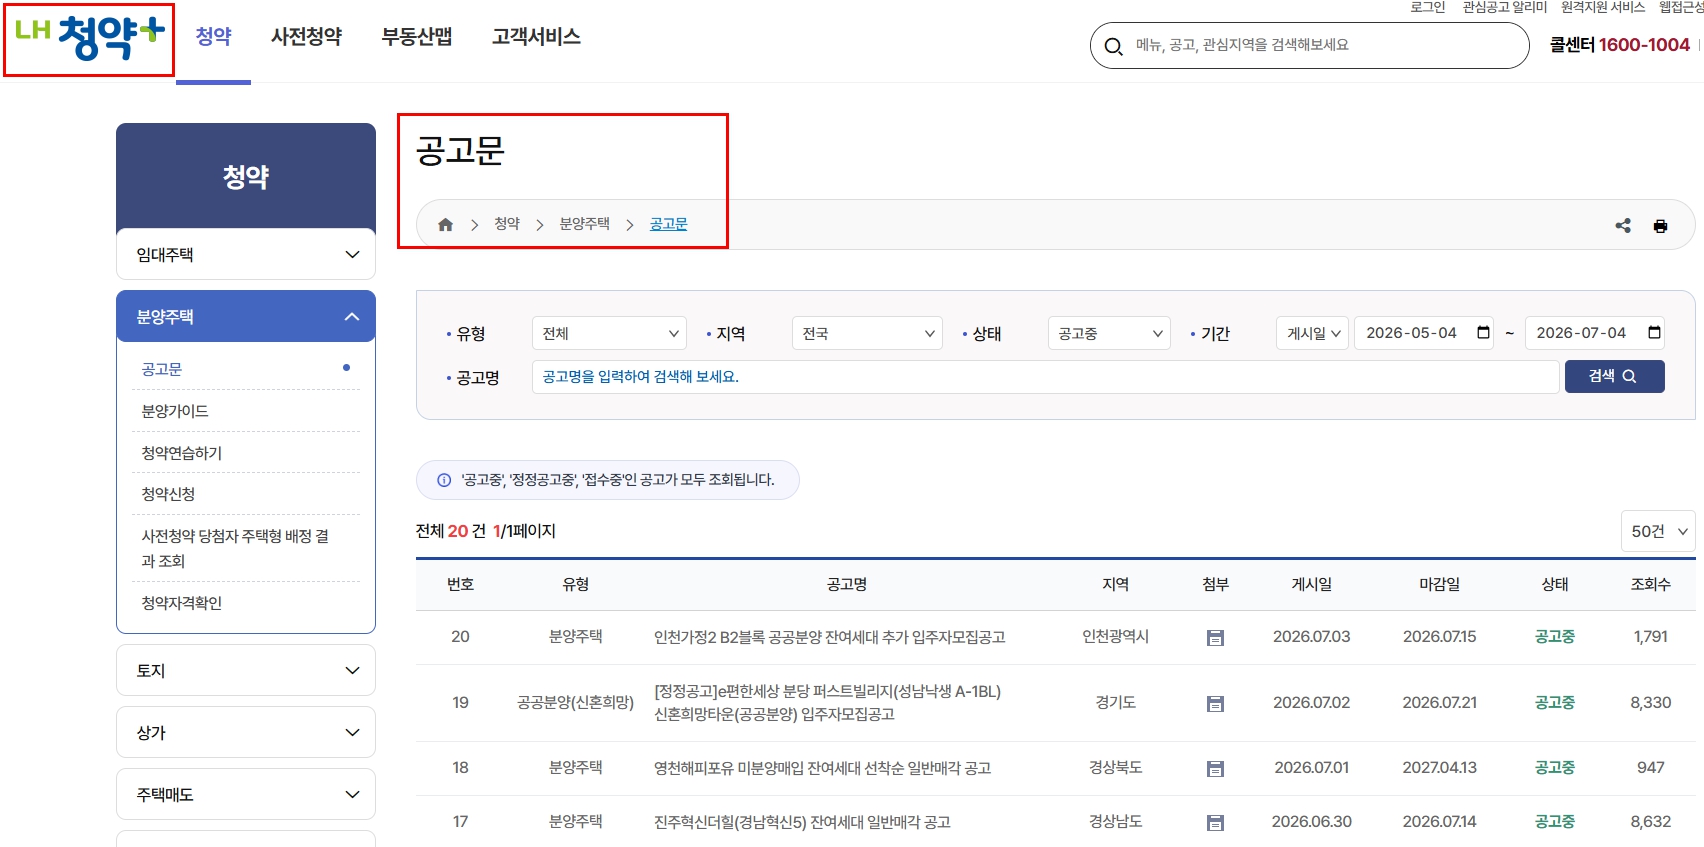Viewport: 1704px width, 847px height.
Task: Click 분양주택 in the breadcrumb
Action: (585, 224)
